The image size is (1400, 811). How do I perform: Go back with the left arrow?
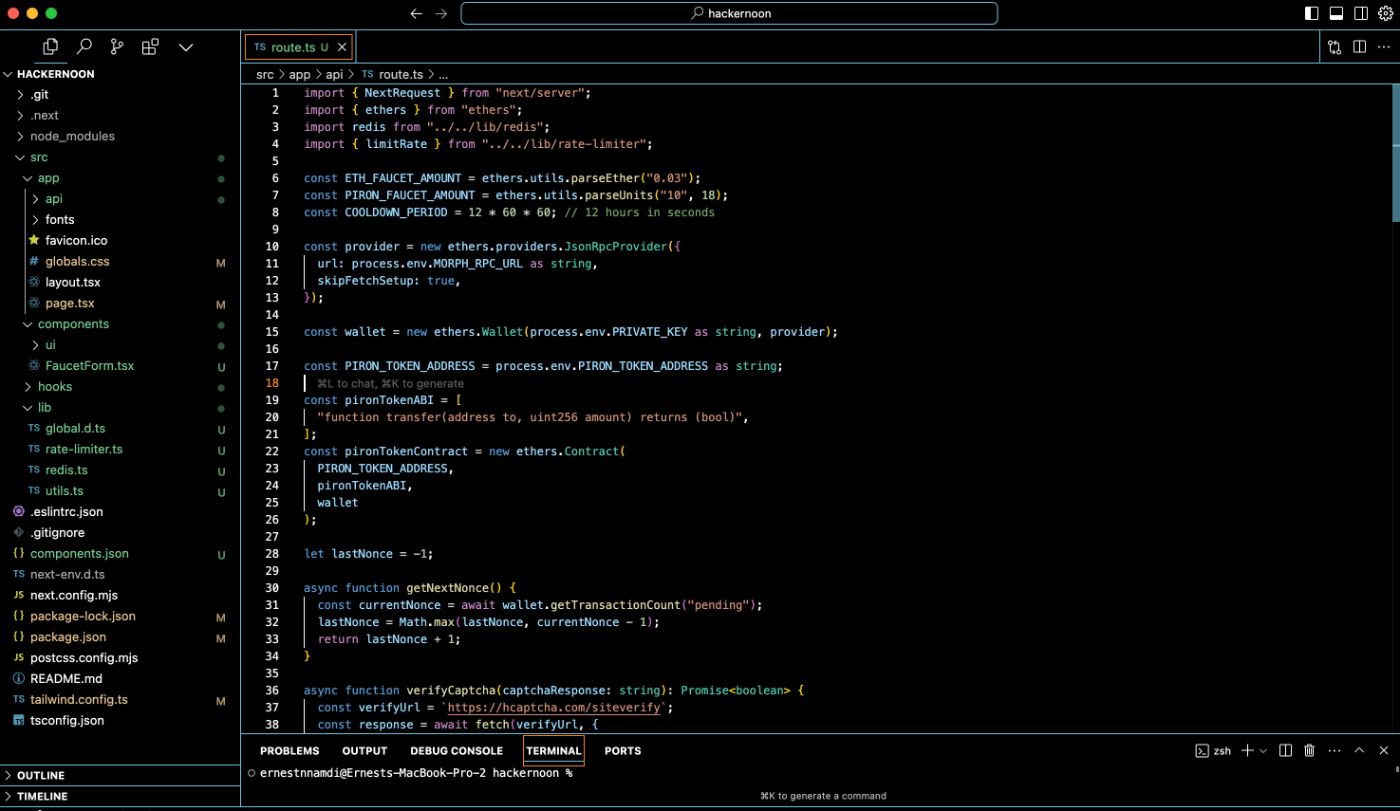tap(417, 13)
